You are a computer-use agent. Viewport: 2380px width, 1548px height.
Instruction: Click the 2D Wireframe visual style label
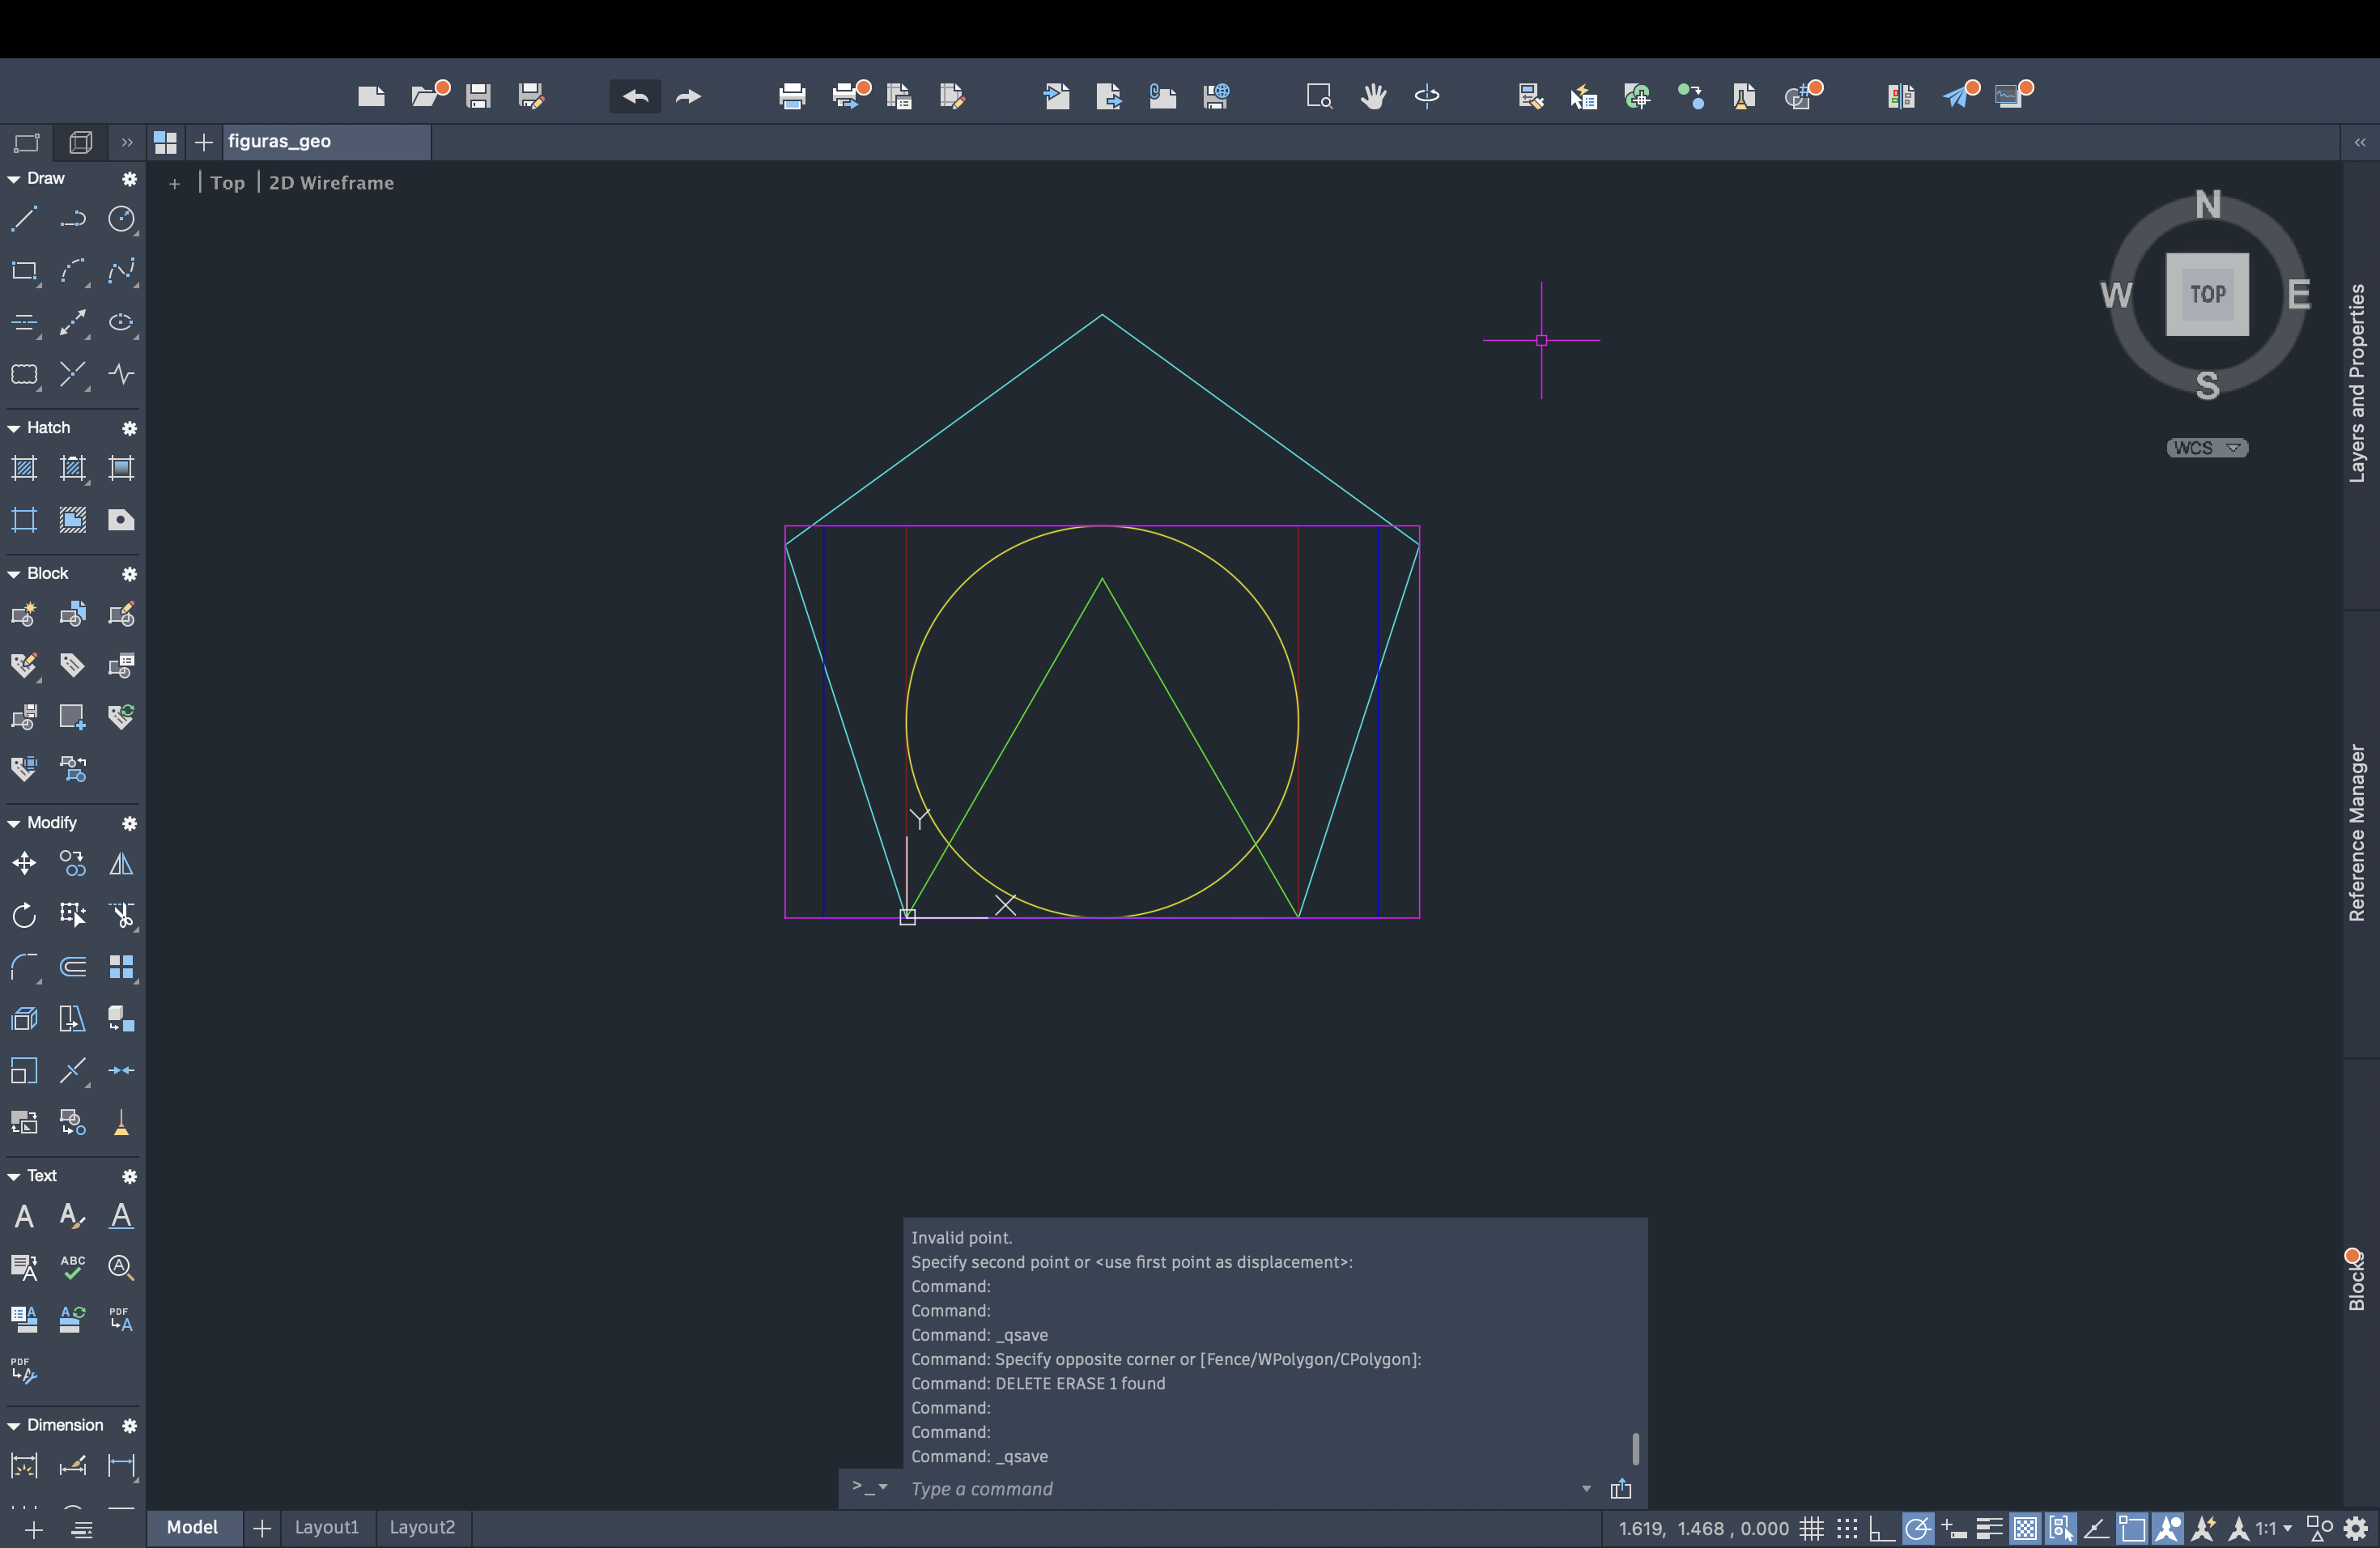331,183
